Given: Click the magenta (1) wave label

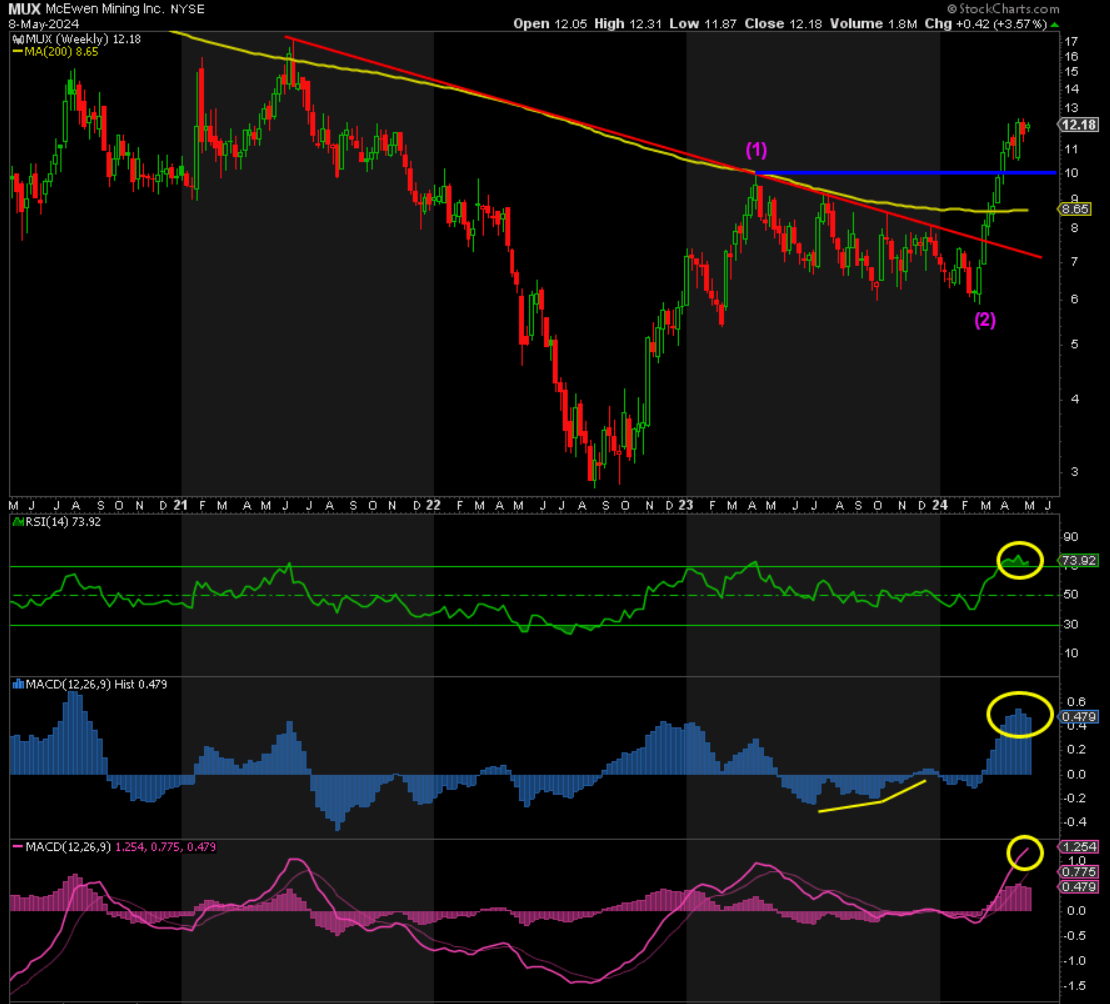Looking at the screenshot, I should (x=756, y=150).
